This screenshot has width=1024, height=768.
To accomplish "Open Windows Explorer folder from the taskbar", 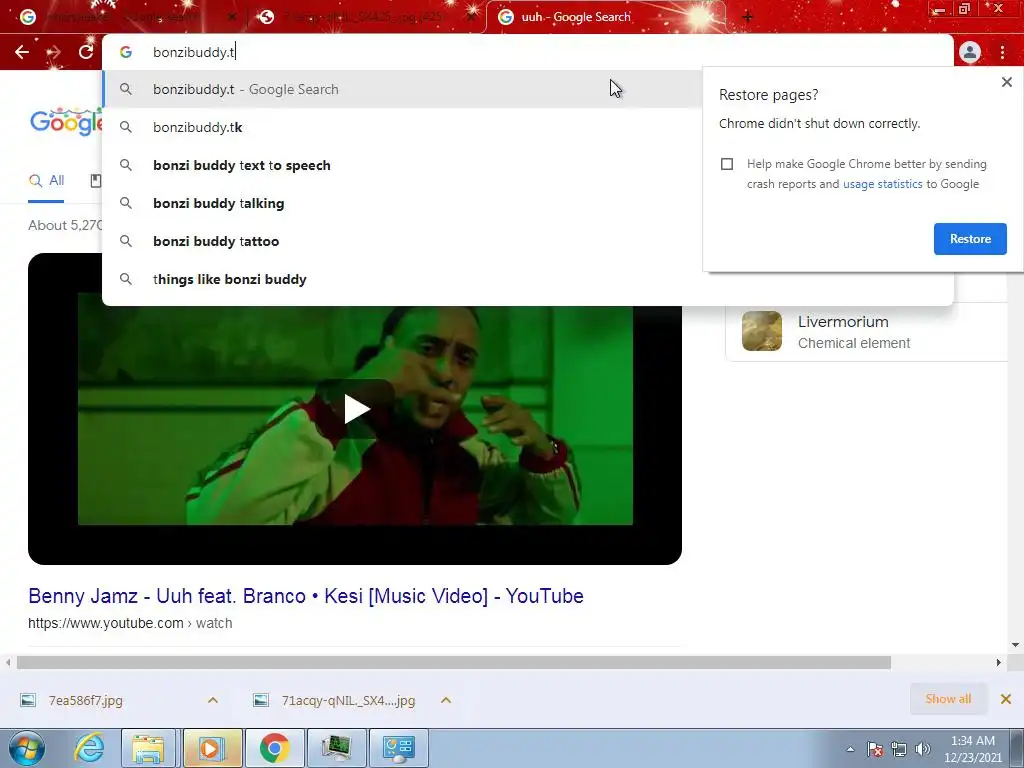I will coord(148,748).
